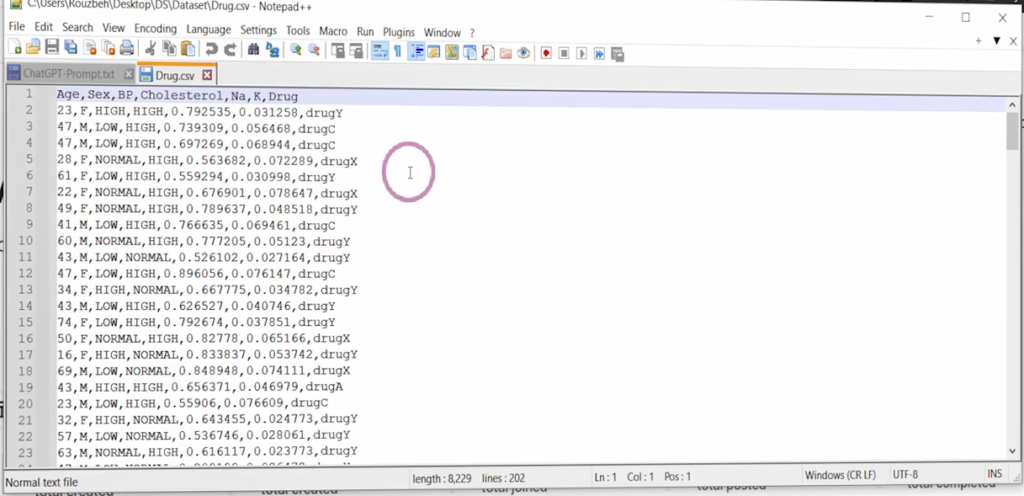Viewport: 1024px width, 496px height.
Task: Click the Print icon in toolbar
Action: click(x=127, y=50)
